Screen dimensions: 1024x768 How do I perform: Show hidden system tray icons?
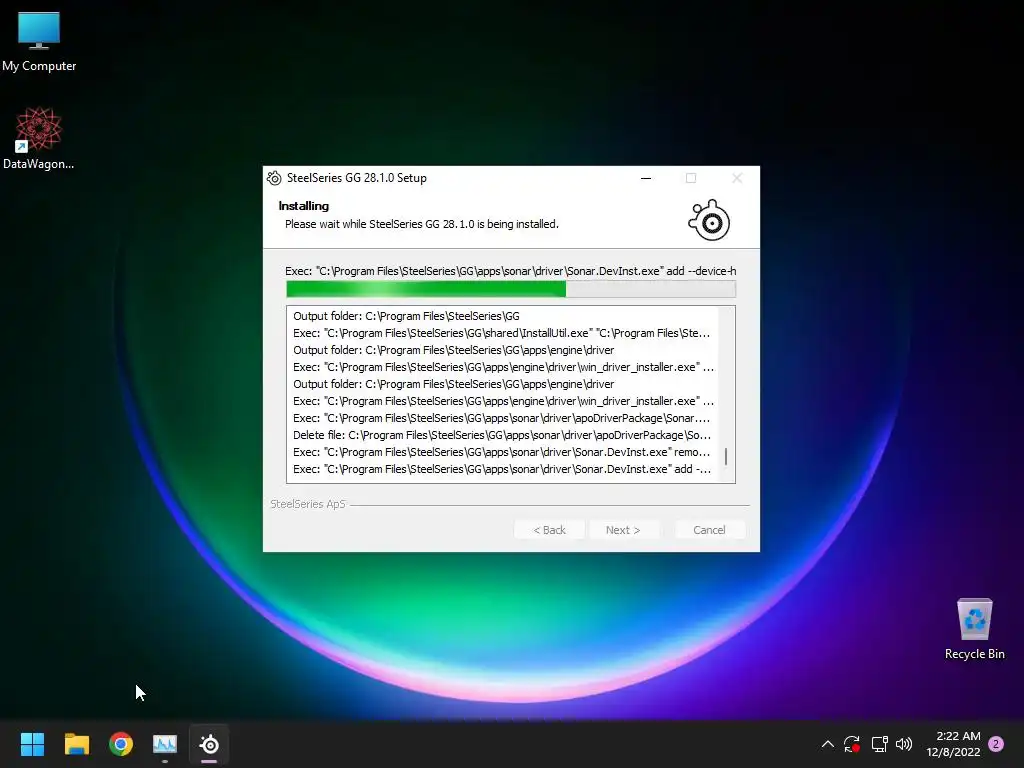coord(827,744)
